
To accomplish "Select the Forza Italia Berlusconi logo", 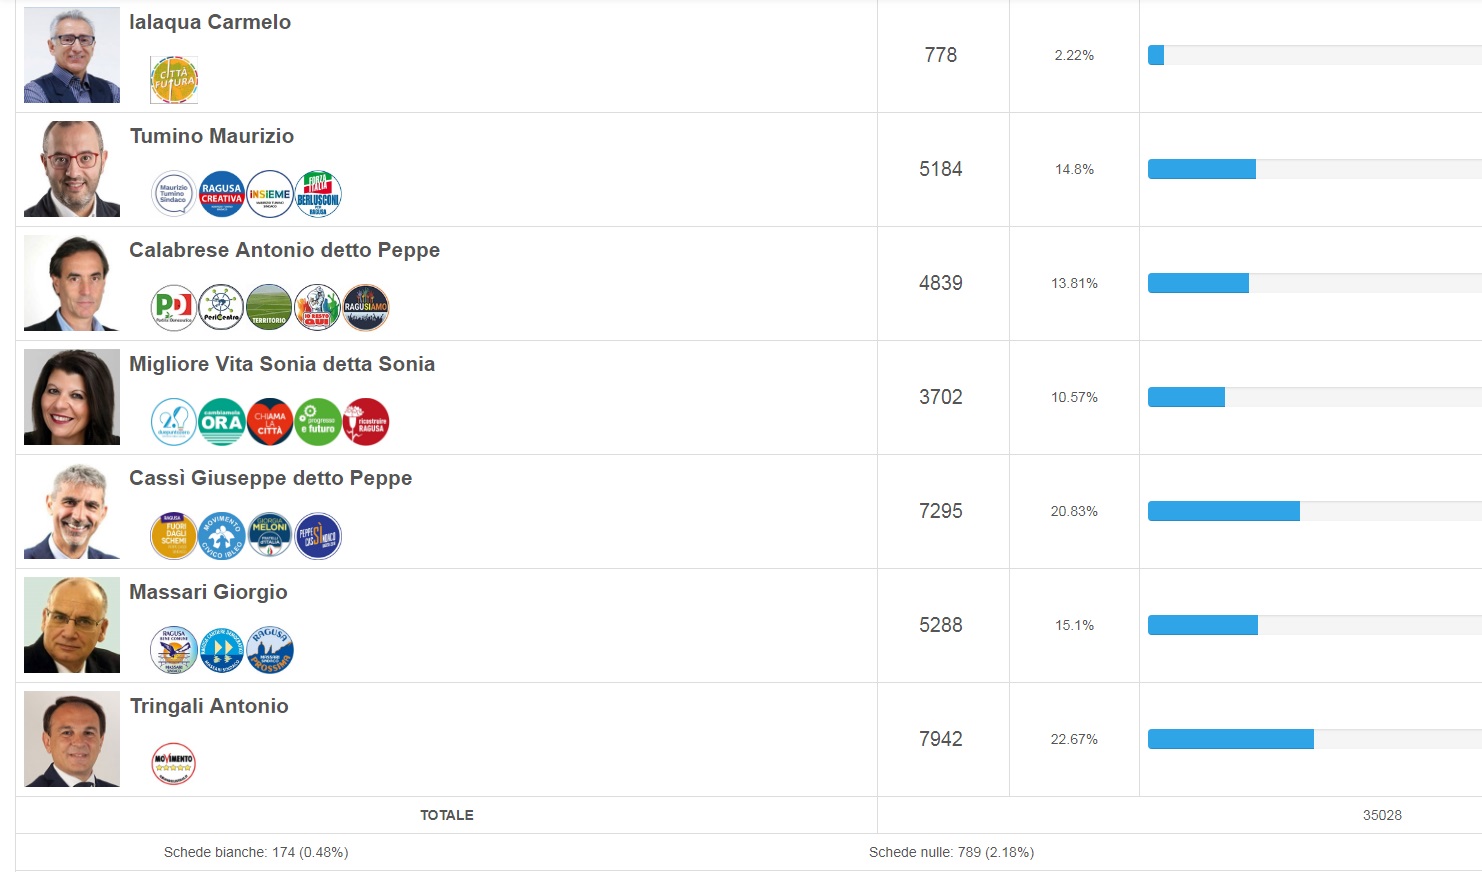I will click(x=318, y=194).
